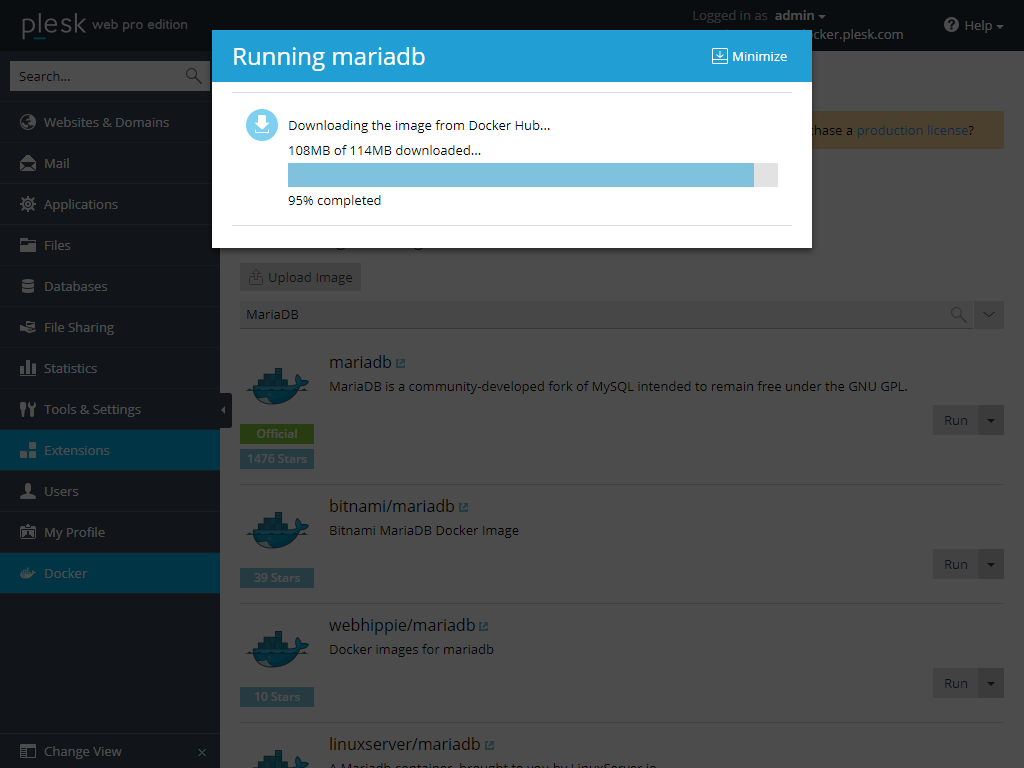
Task: Click the 95% completed text
Action: 334,200
